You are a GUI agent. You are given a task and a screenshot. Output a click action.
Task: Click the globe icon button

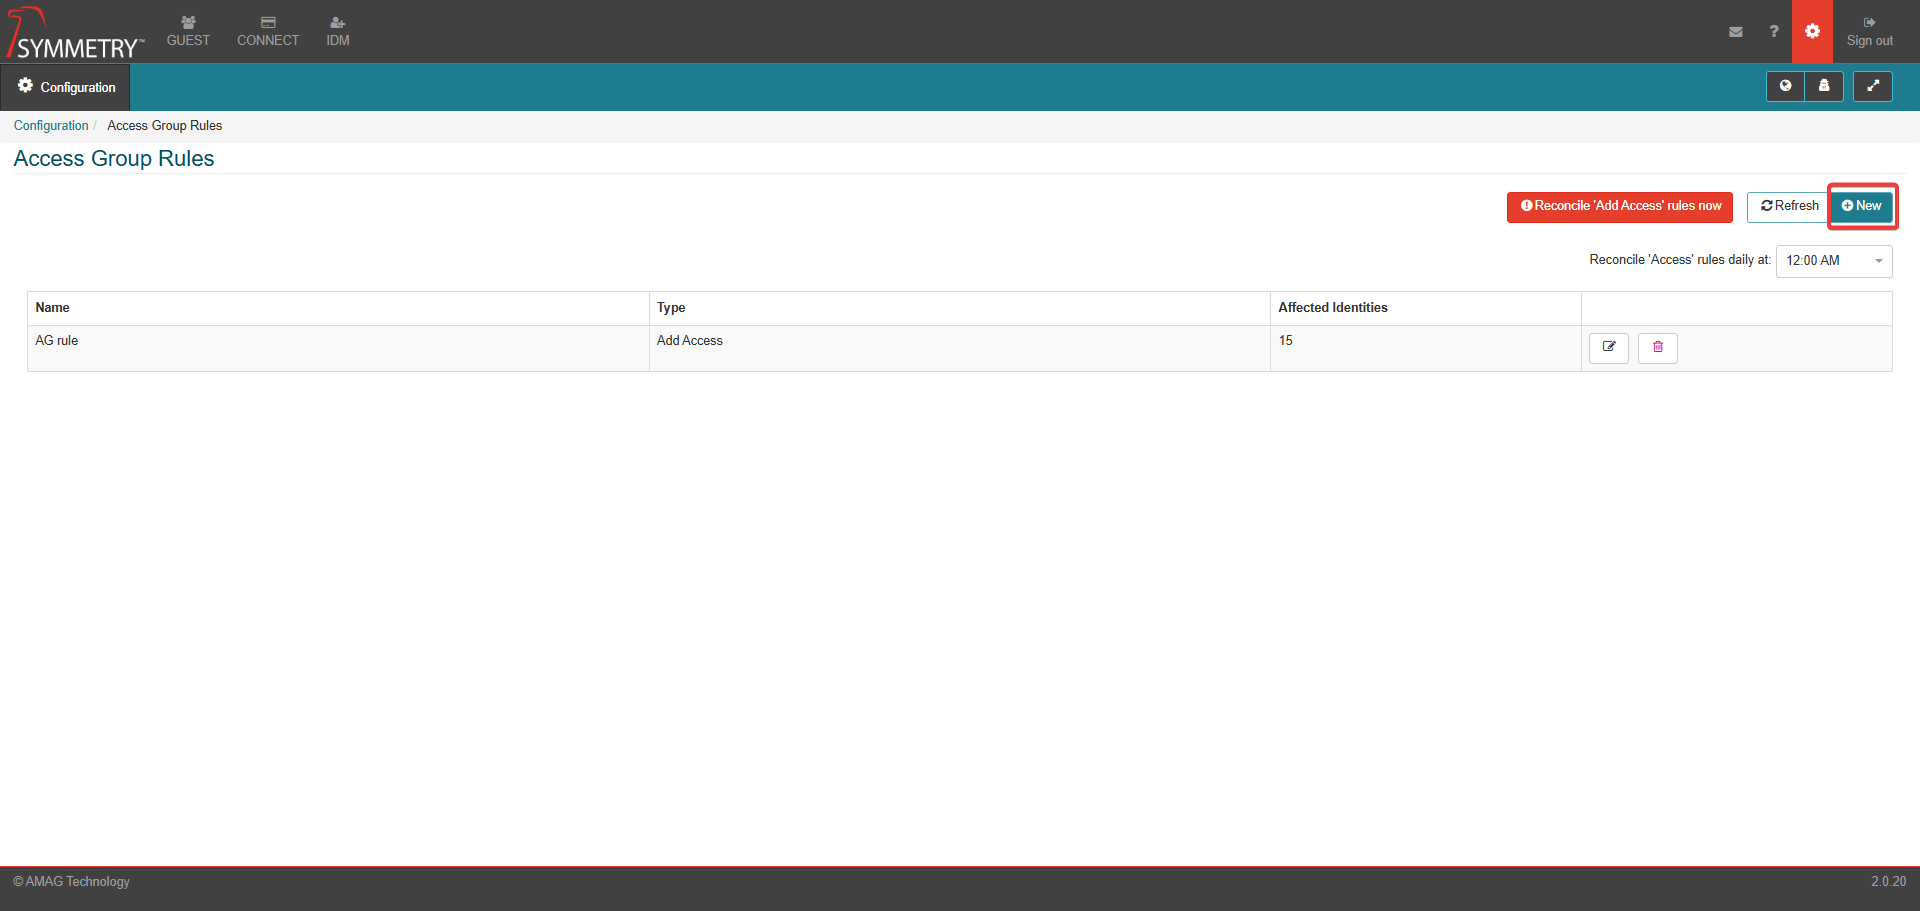point(1785,87)
